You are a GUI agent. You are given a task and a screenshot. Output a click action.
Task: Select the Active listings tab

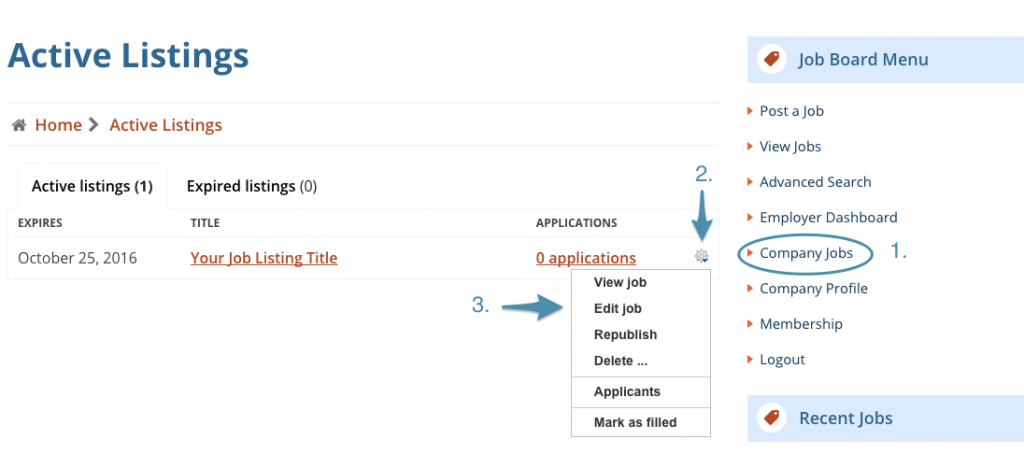pyautogui.click(x=92, y=186)
